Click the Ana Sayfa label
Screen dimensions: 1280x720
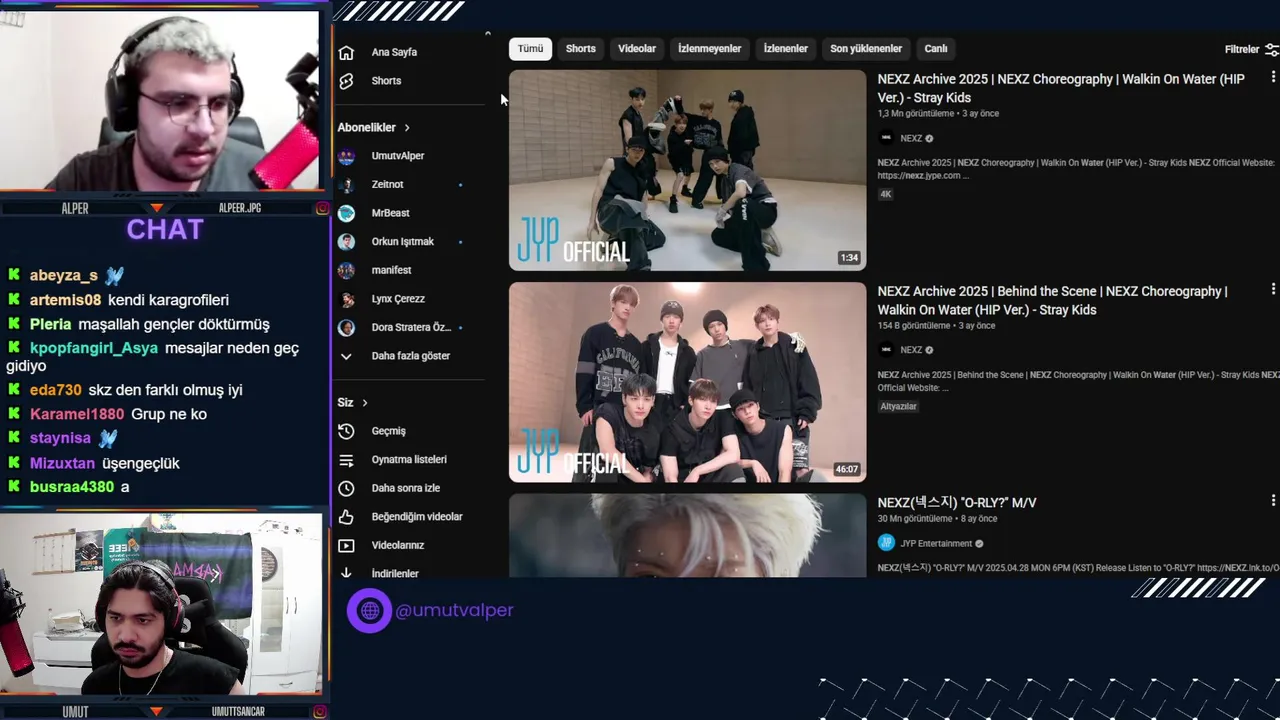tap(394, 52)
